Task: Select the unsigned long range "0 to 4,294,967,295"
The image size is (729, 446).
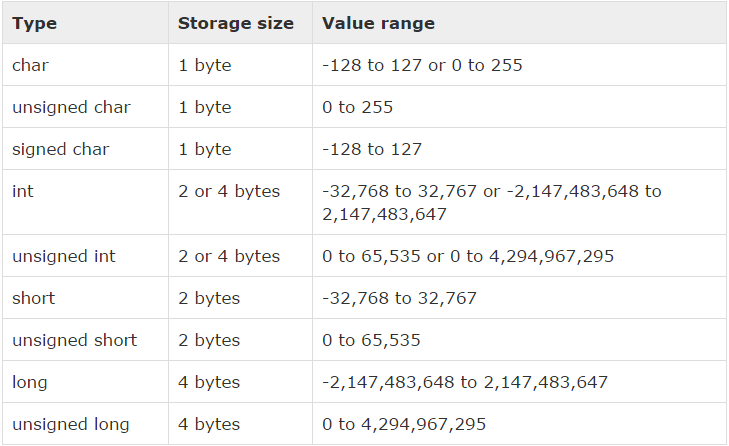Action: tap(404, 424)
